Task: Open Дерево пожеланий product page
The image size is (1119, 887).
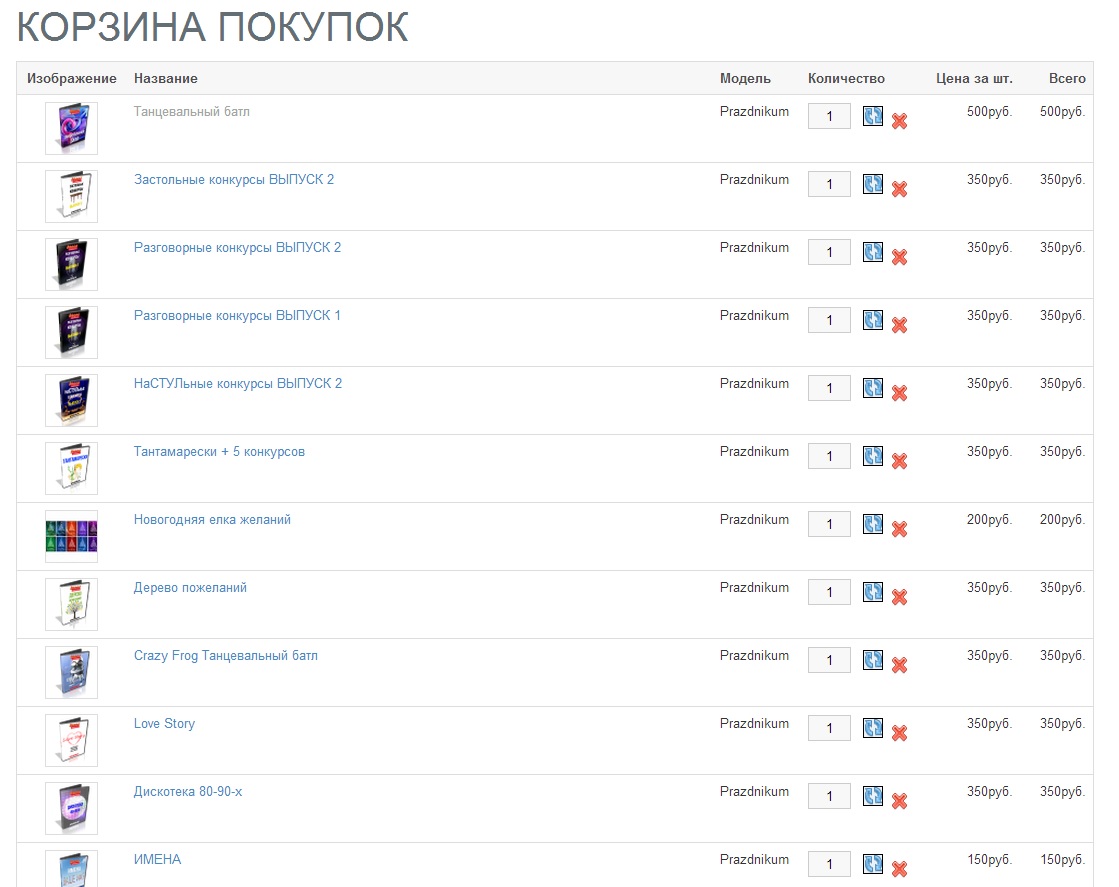Action: [190, 588]
